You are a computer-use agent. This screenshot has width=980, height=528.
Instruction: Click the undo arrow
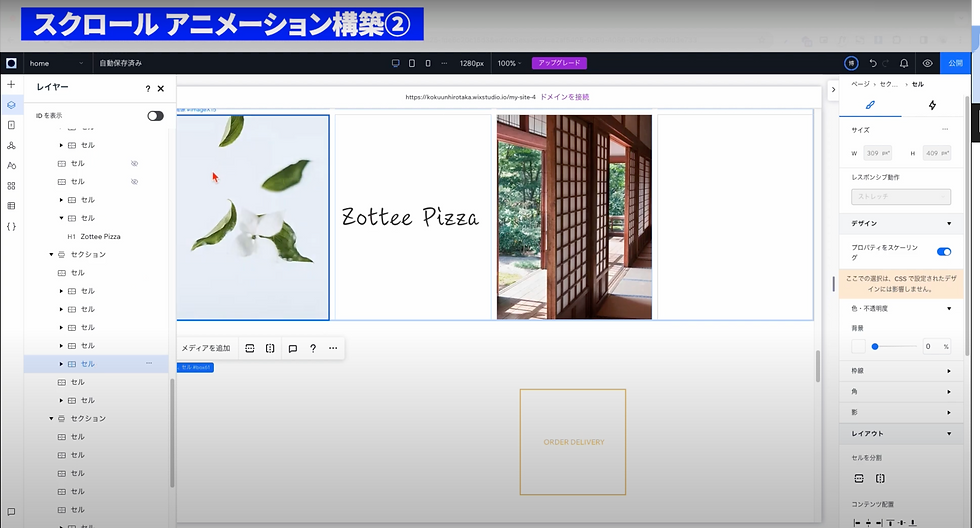tap(872, 63)
